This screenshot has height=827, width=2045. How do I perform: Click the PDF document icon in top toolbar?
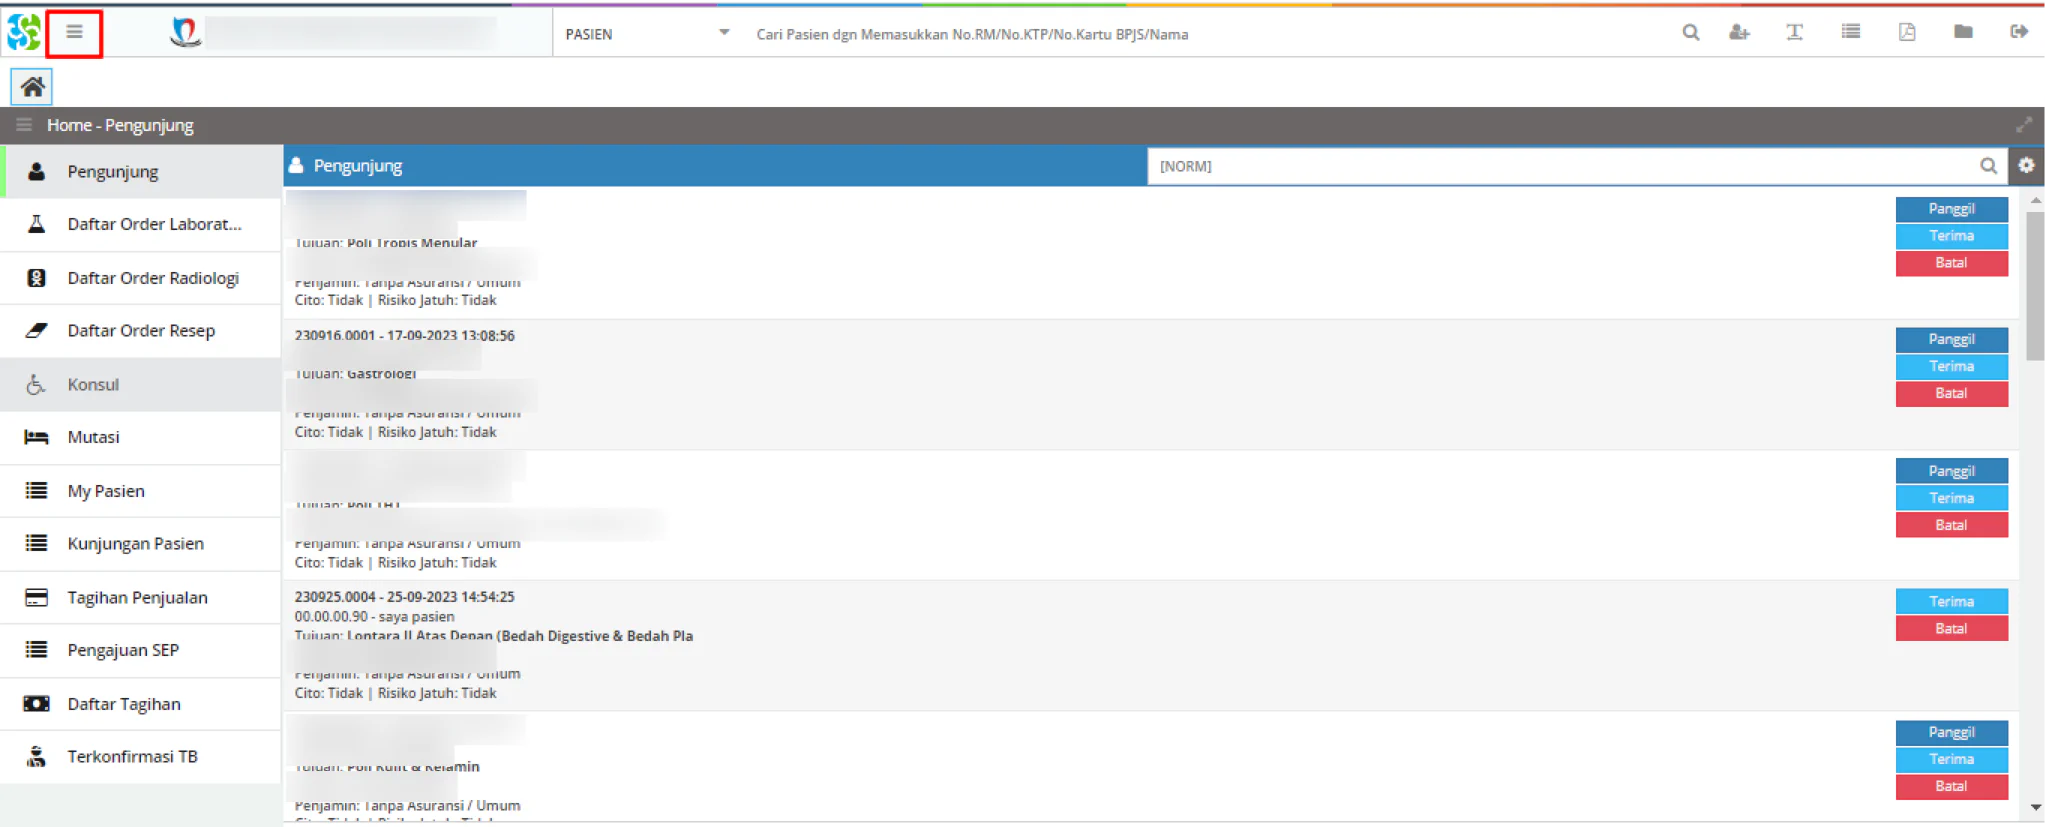click(x=1907, y=32)
